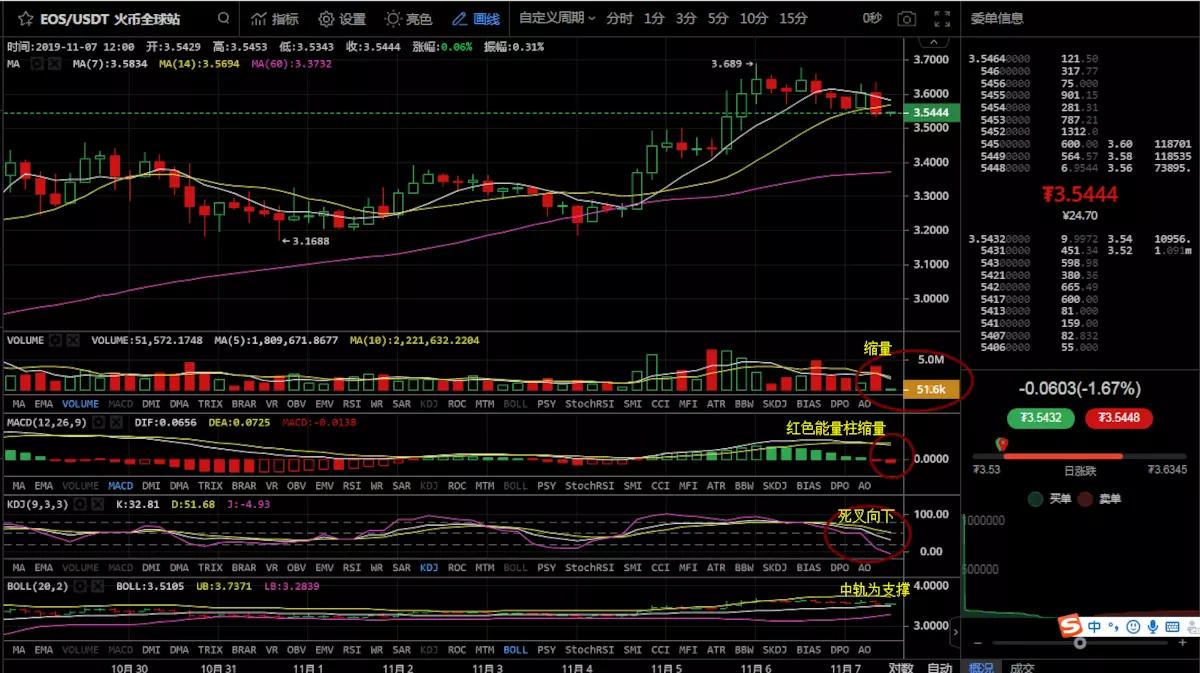The image size is (1200, 673).
Task: Select the 分时 time-share view
Action: (619, 19)
